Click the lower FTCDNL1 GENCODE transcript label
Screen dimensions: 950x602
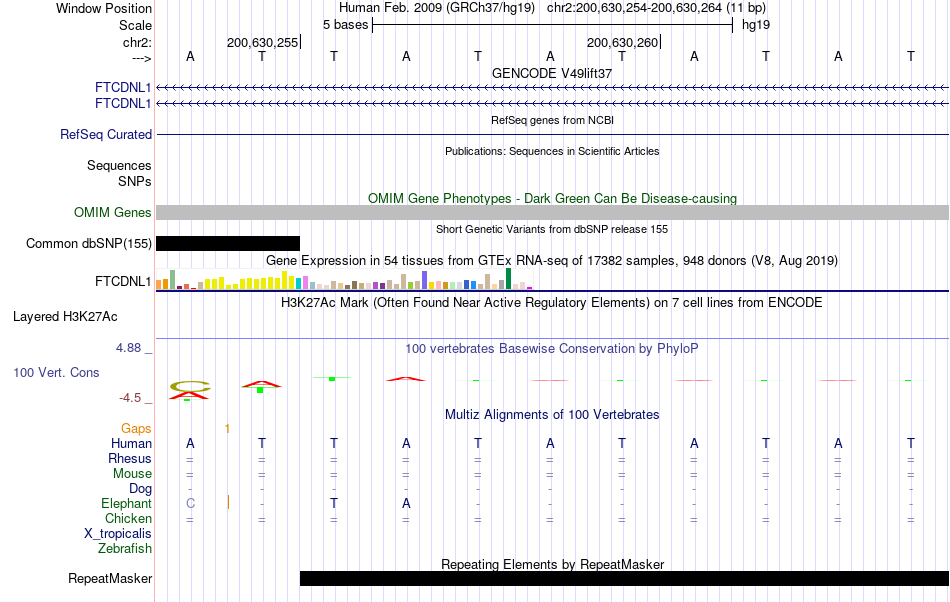coord(123,104)
